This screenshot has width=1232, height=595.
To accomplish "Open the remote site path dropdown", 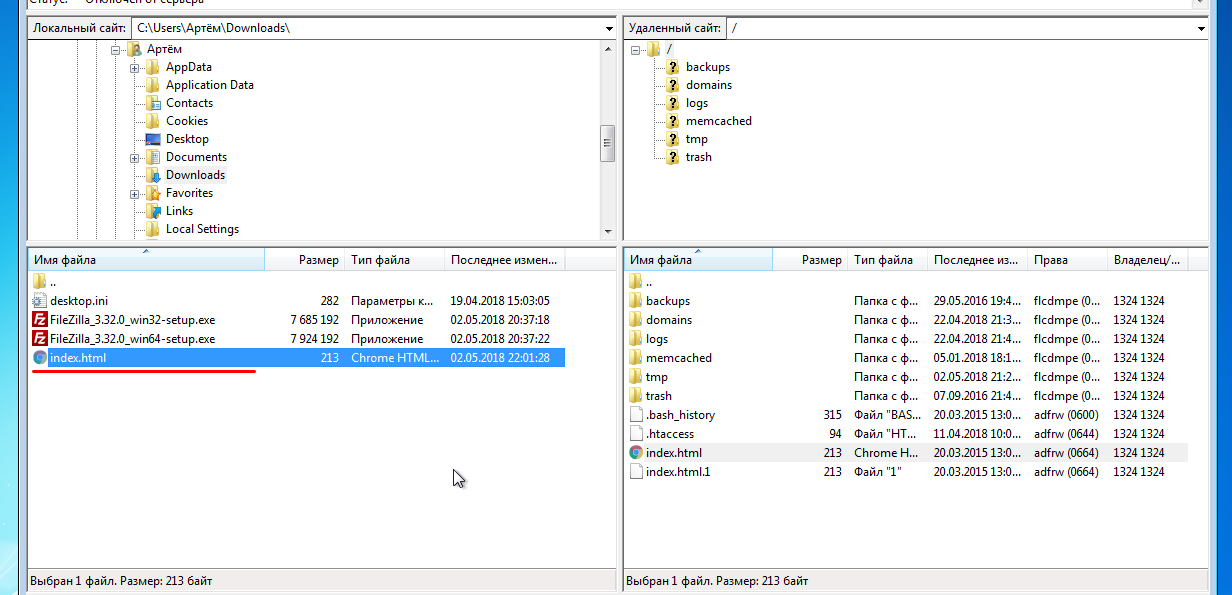I will (1201, 28).
